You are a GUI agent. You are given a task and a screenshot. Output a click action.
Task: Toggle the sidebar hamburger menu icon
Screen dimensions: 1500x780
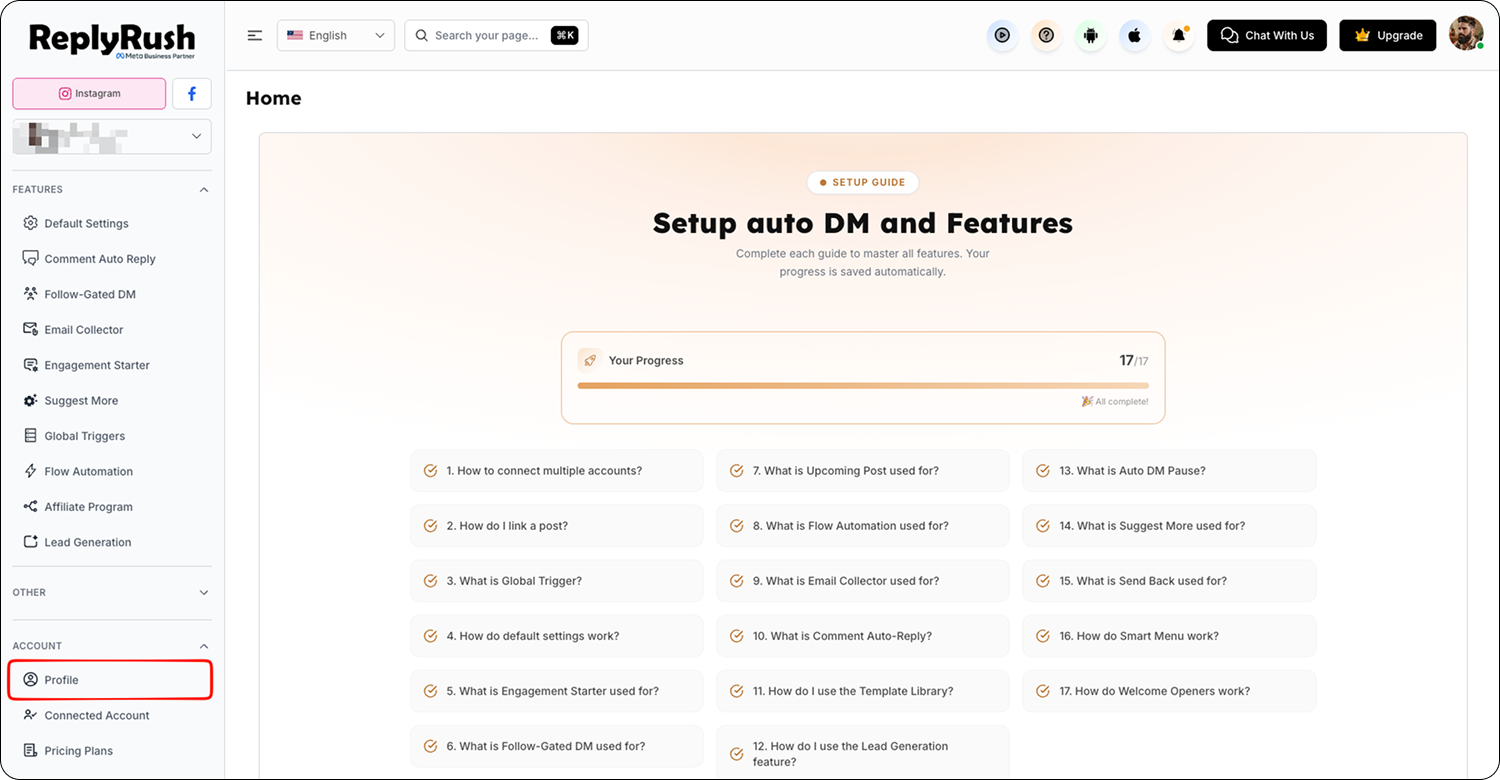pos(255,35)
